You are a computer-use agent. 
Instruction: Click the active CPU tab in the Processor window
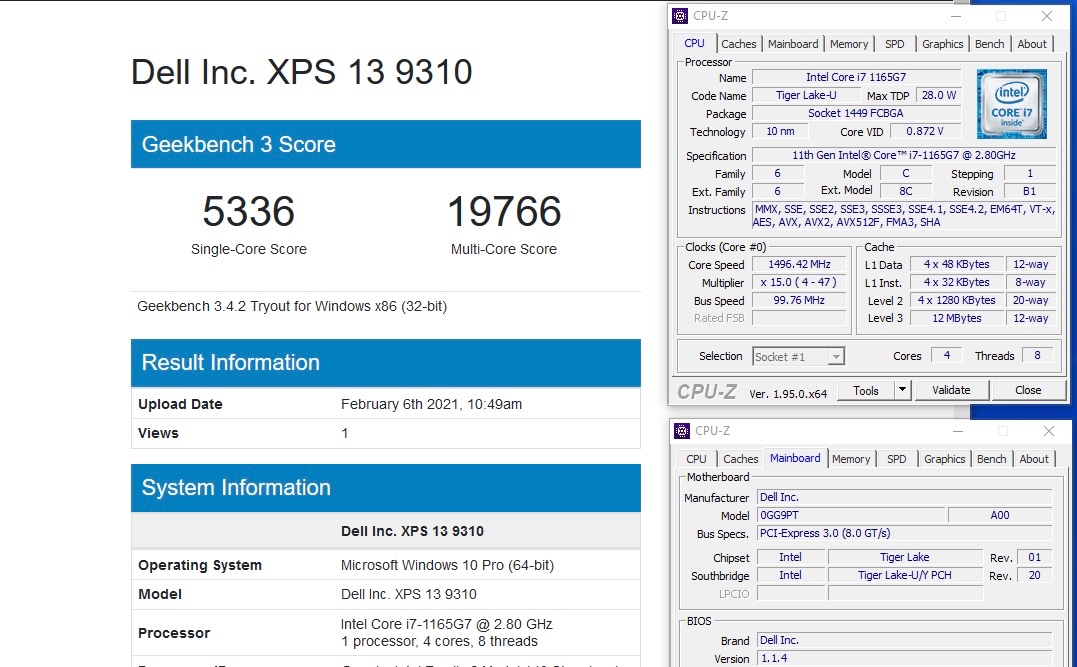(x=694, y=43)
